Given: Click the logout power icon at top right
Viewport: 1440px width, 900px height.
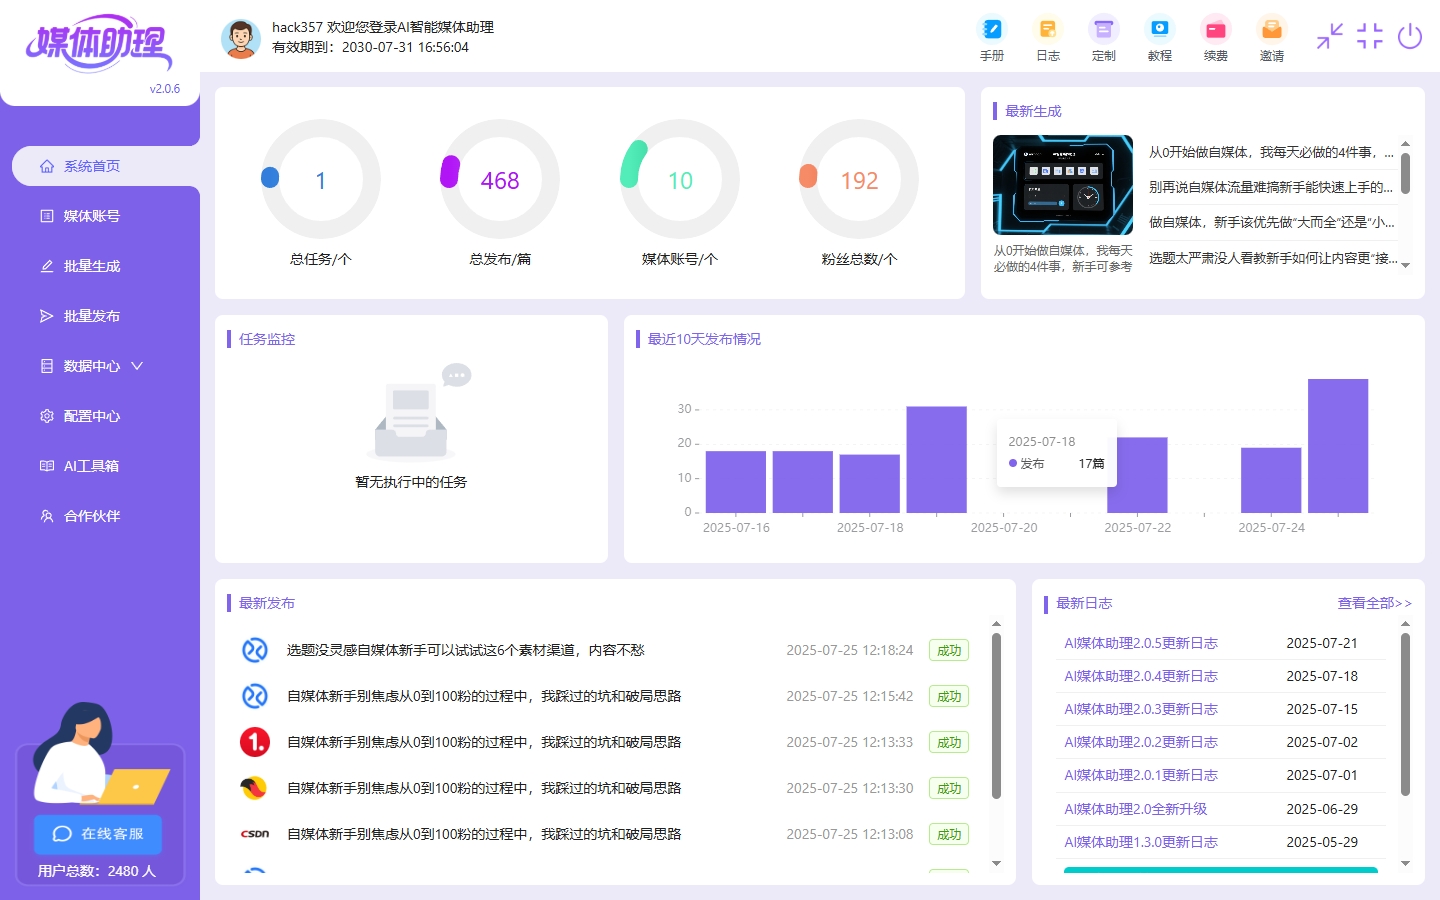Looking at the screenshot, I should (x=1410, y=37).
